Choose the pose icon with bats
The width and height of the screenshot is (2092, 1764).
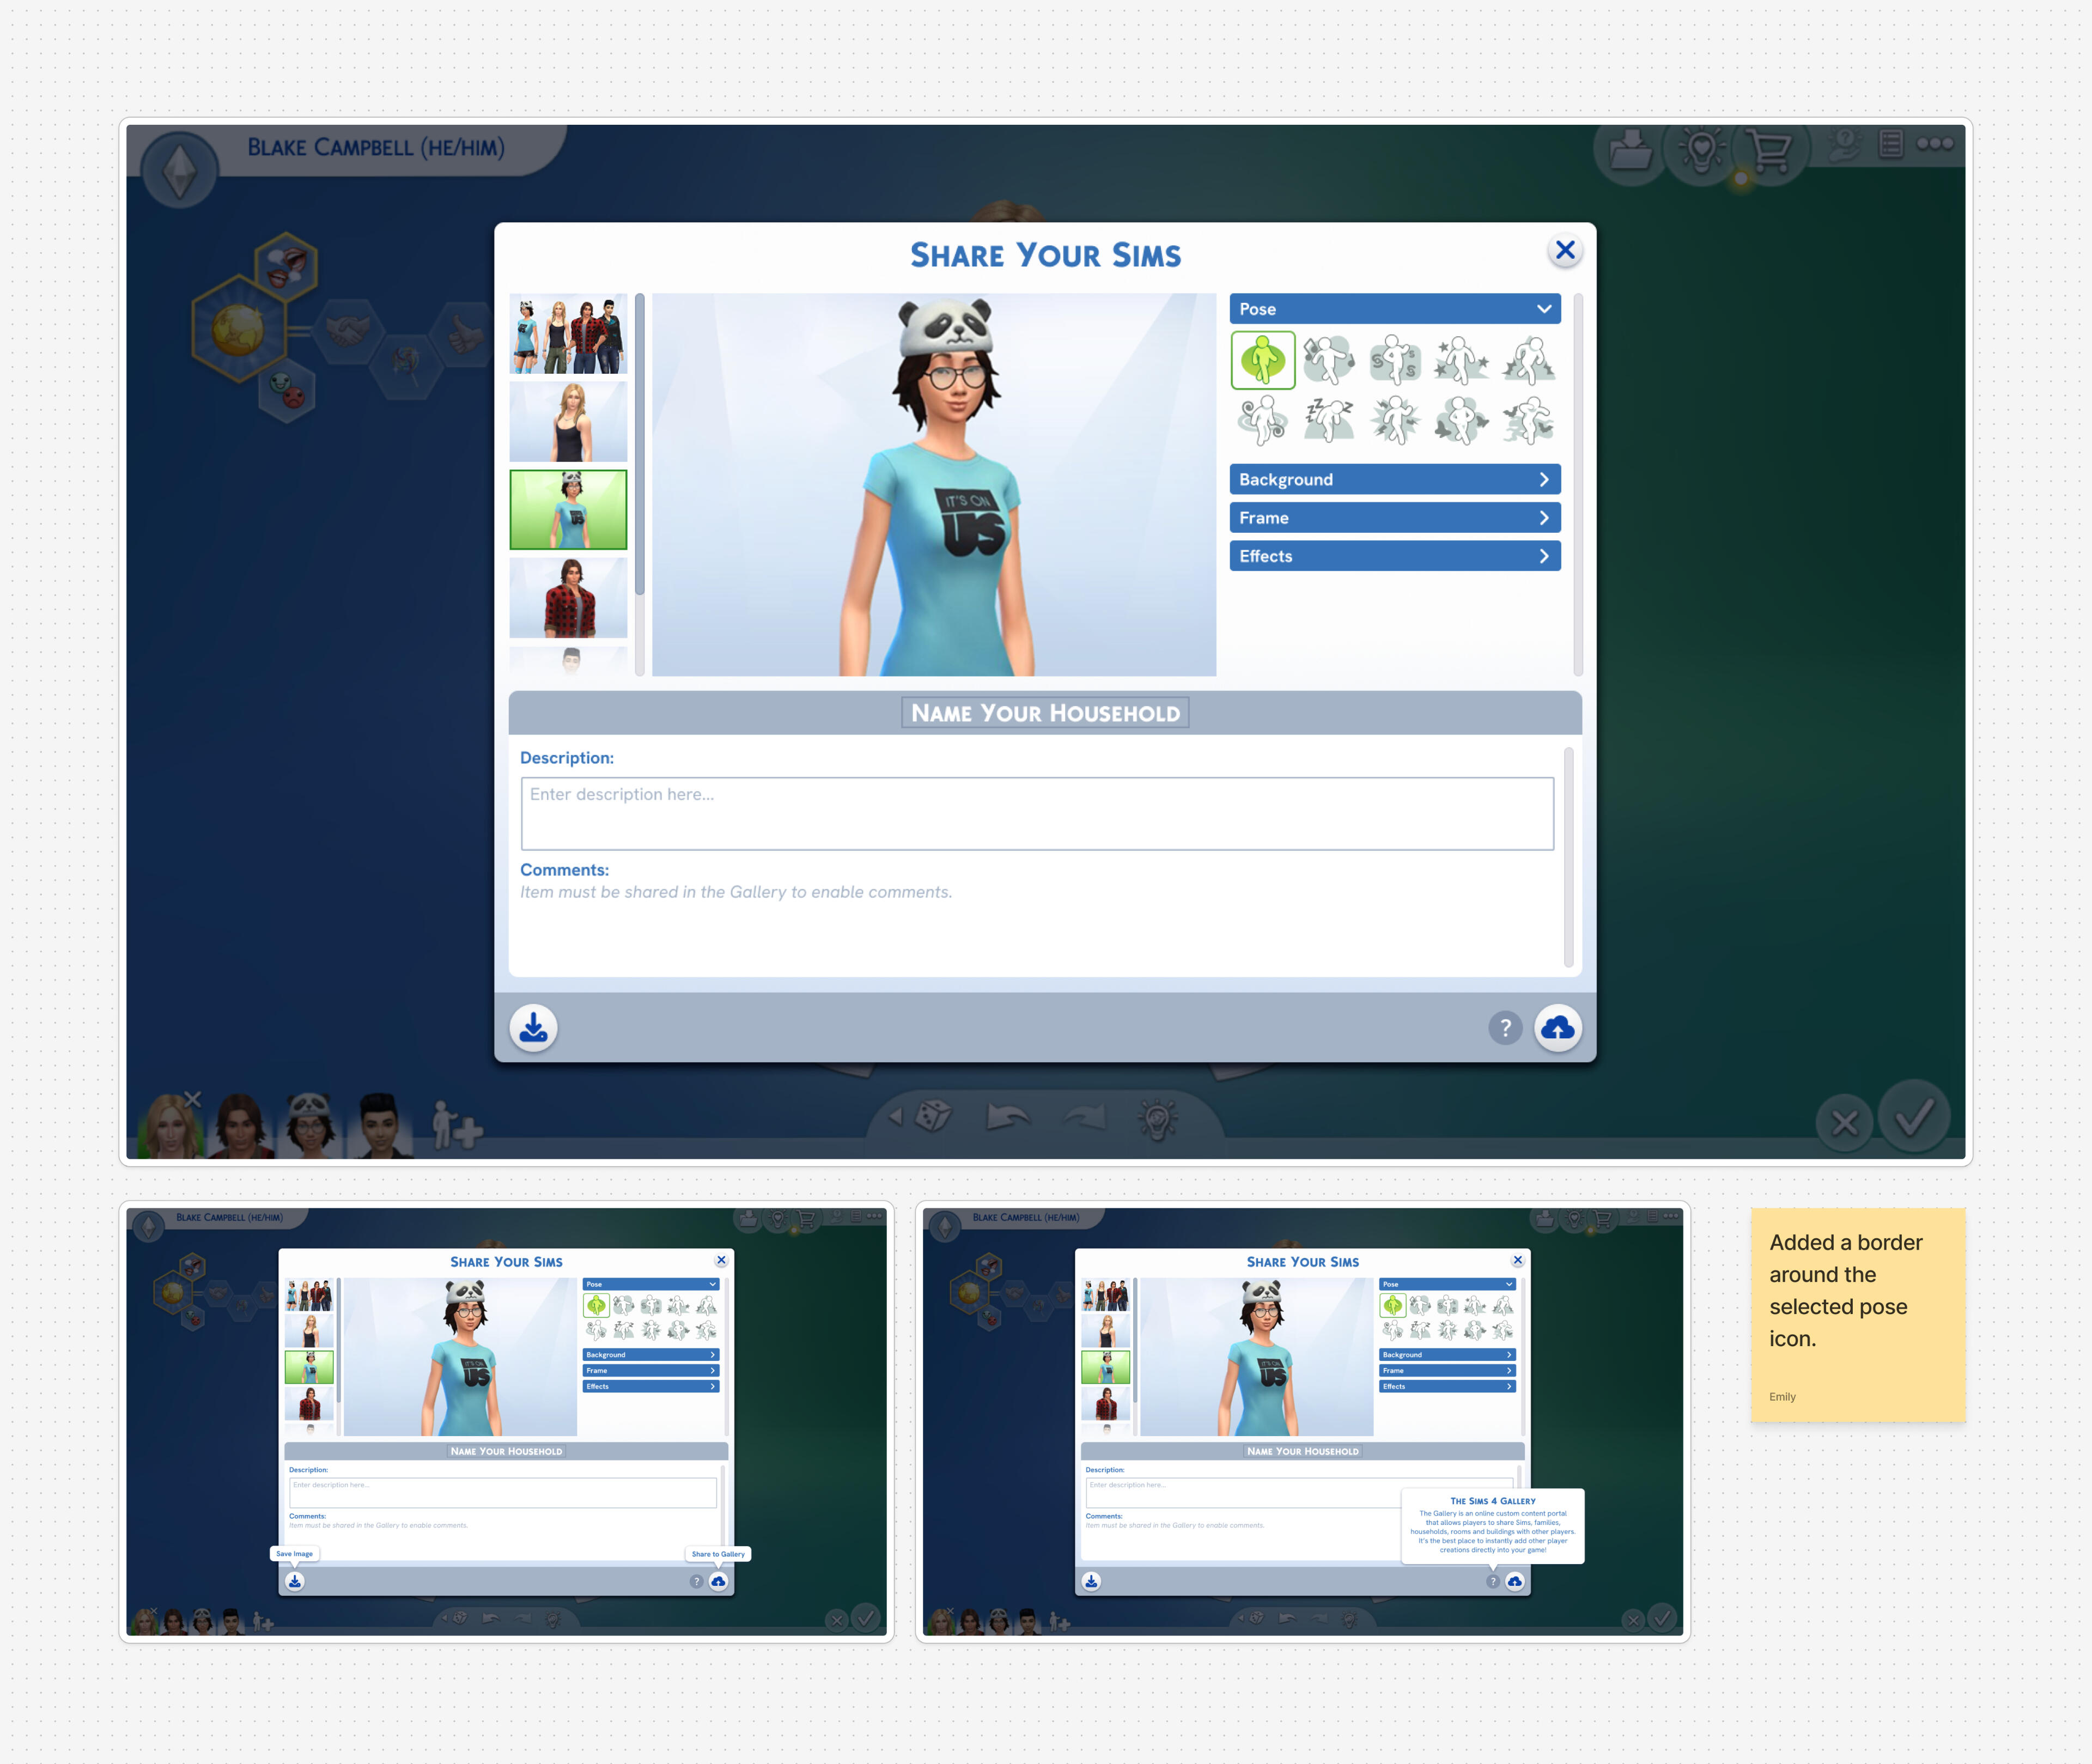tap(1527, 420)
